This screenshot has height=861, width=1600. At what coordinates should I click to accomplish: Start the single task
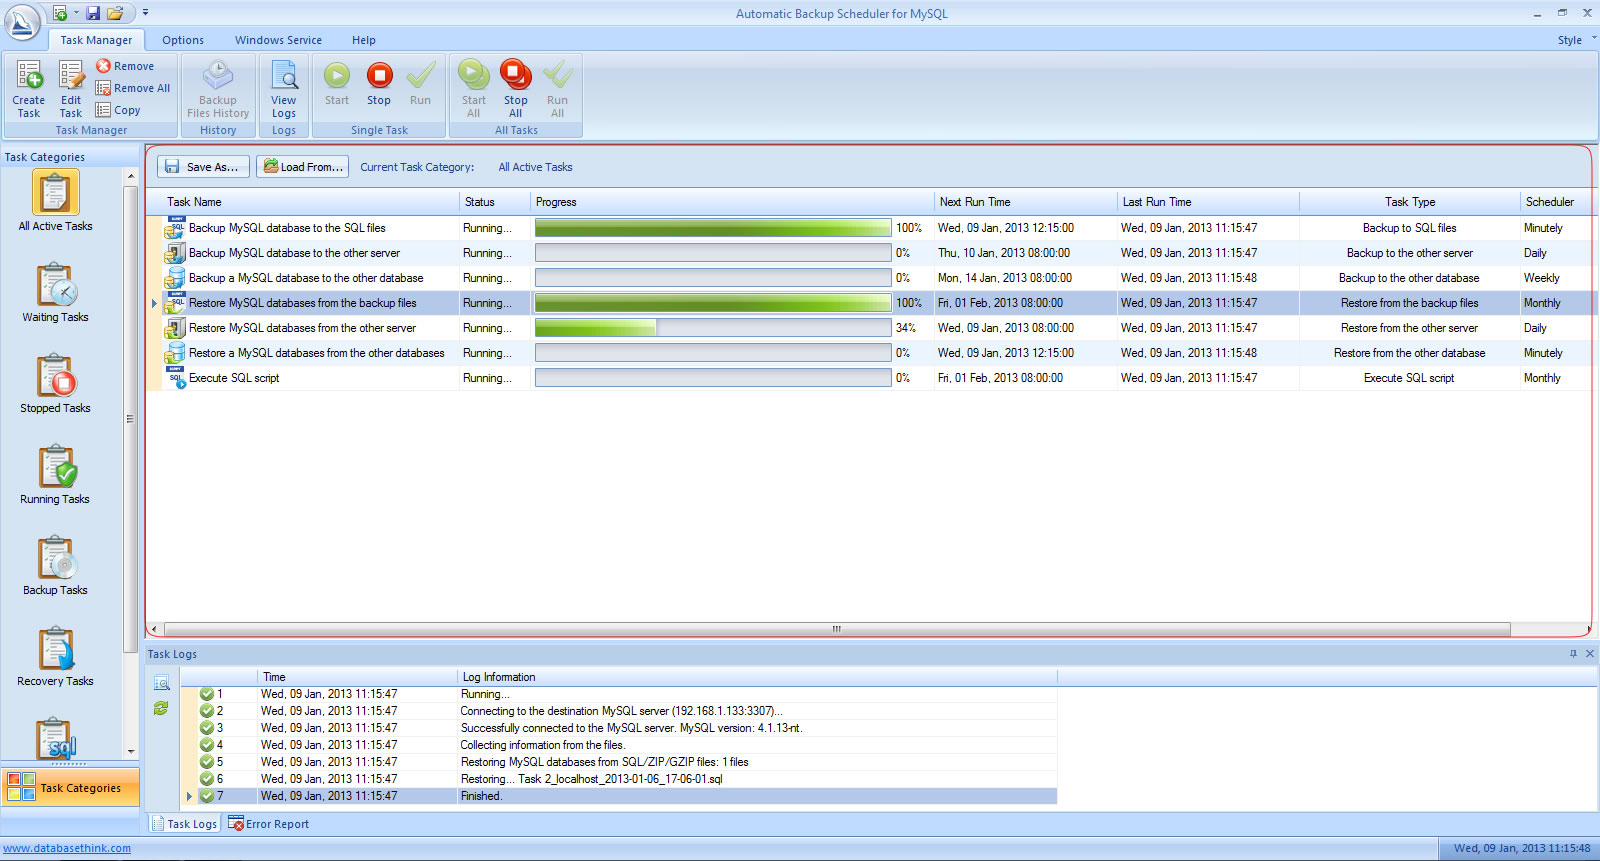tap(337, 84)
